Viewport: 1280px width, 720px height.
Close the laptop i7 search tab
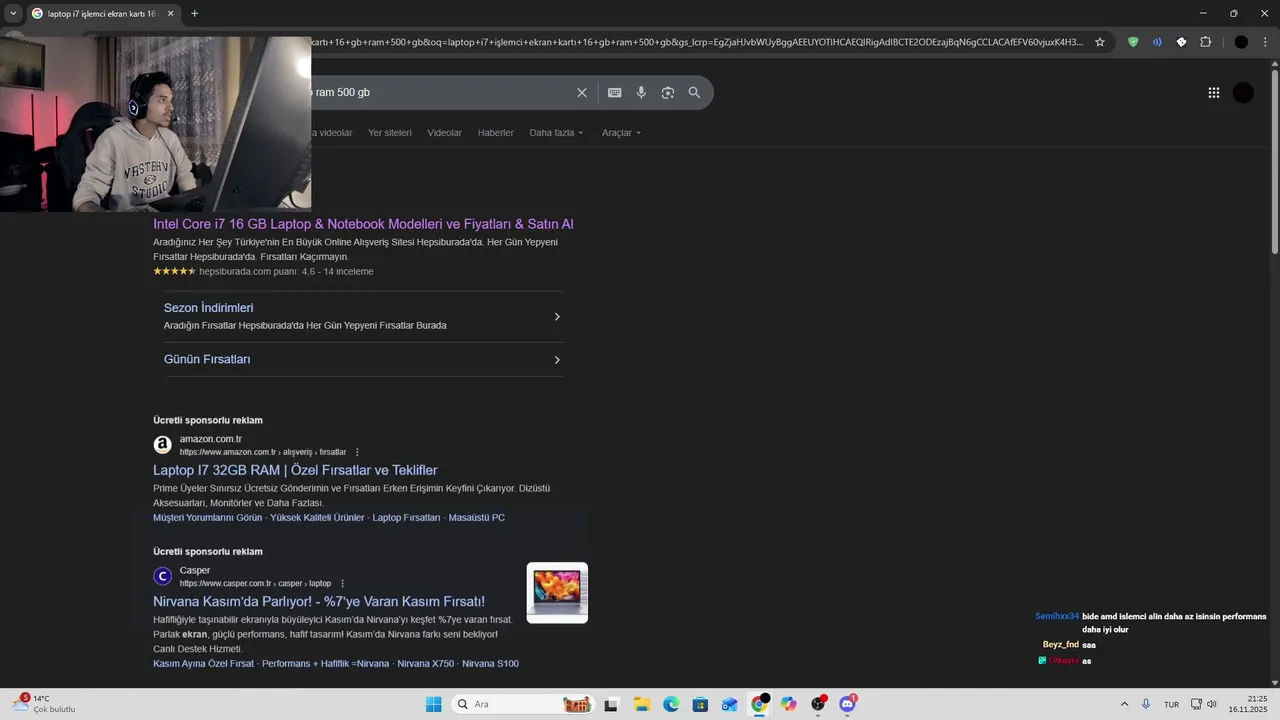(170, 13)
